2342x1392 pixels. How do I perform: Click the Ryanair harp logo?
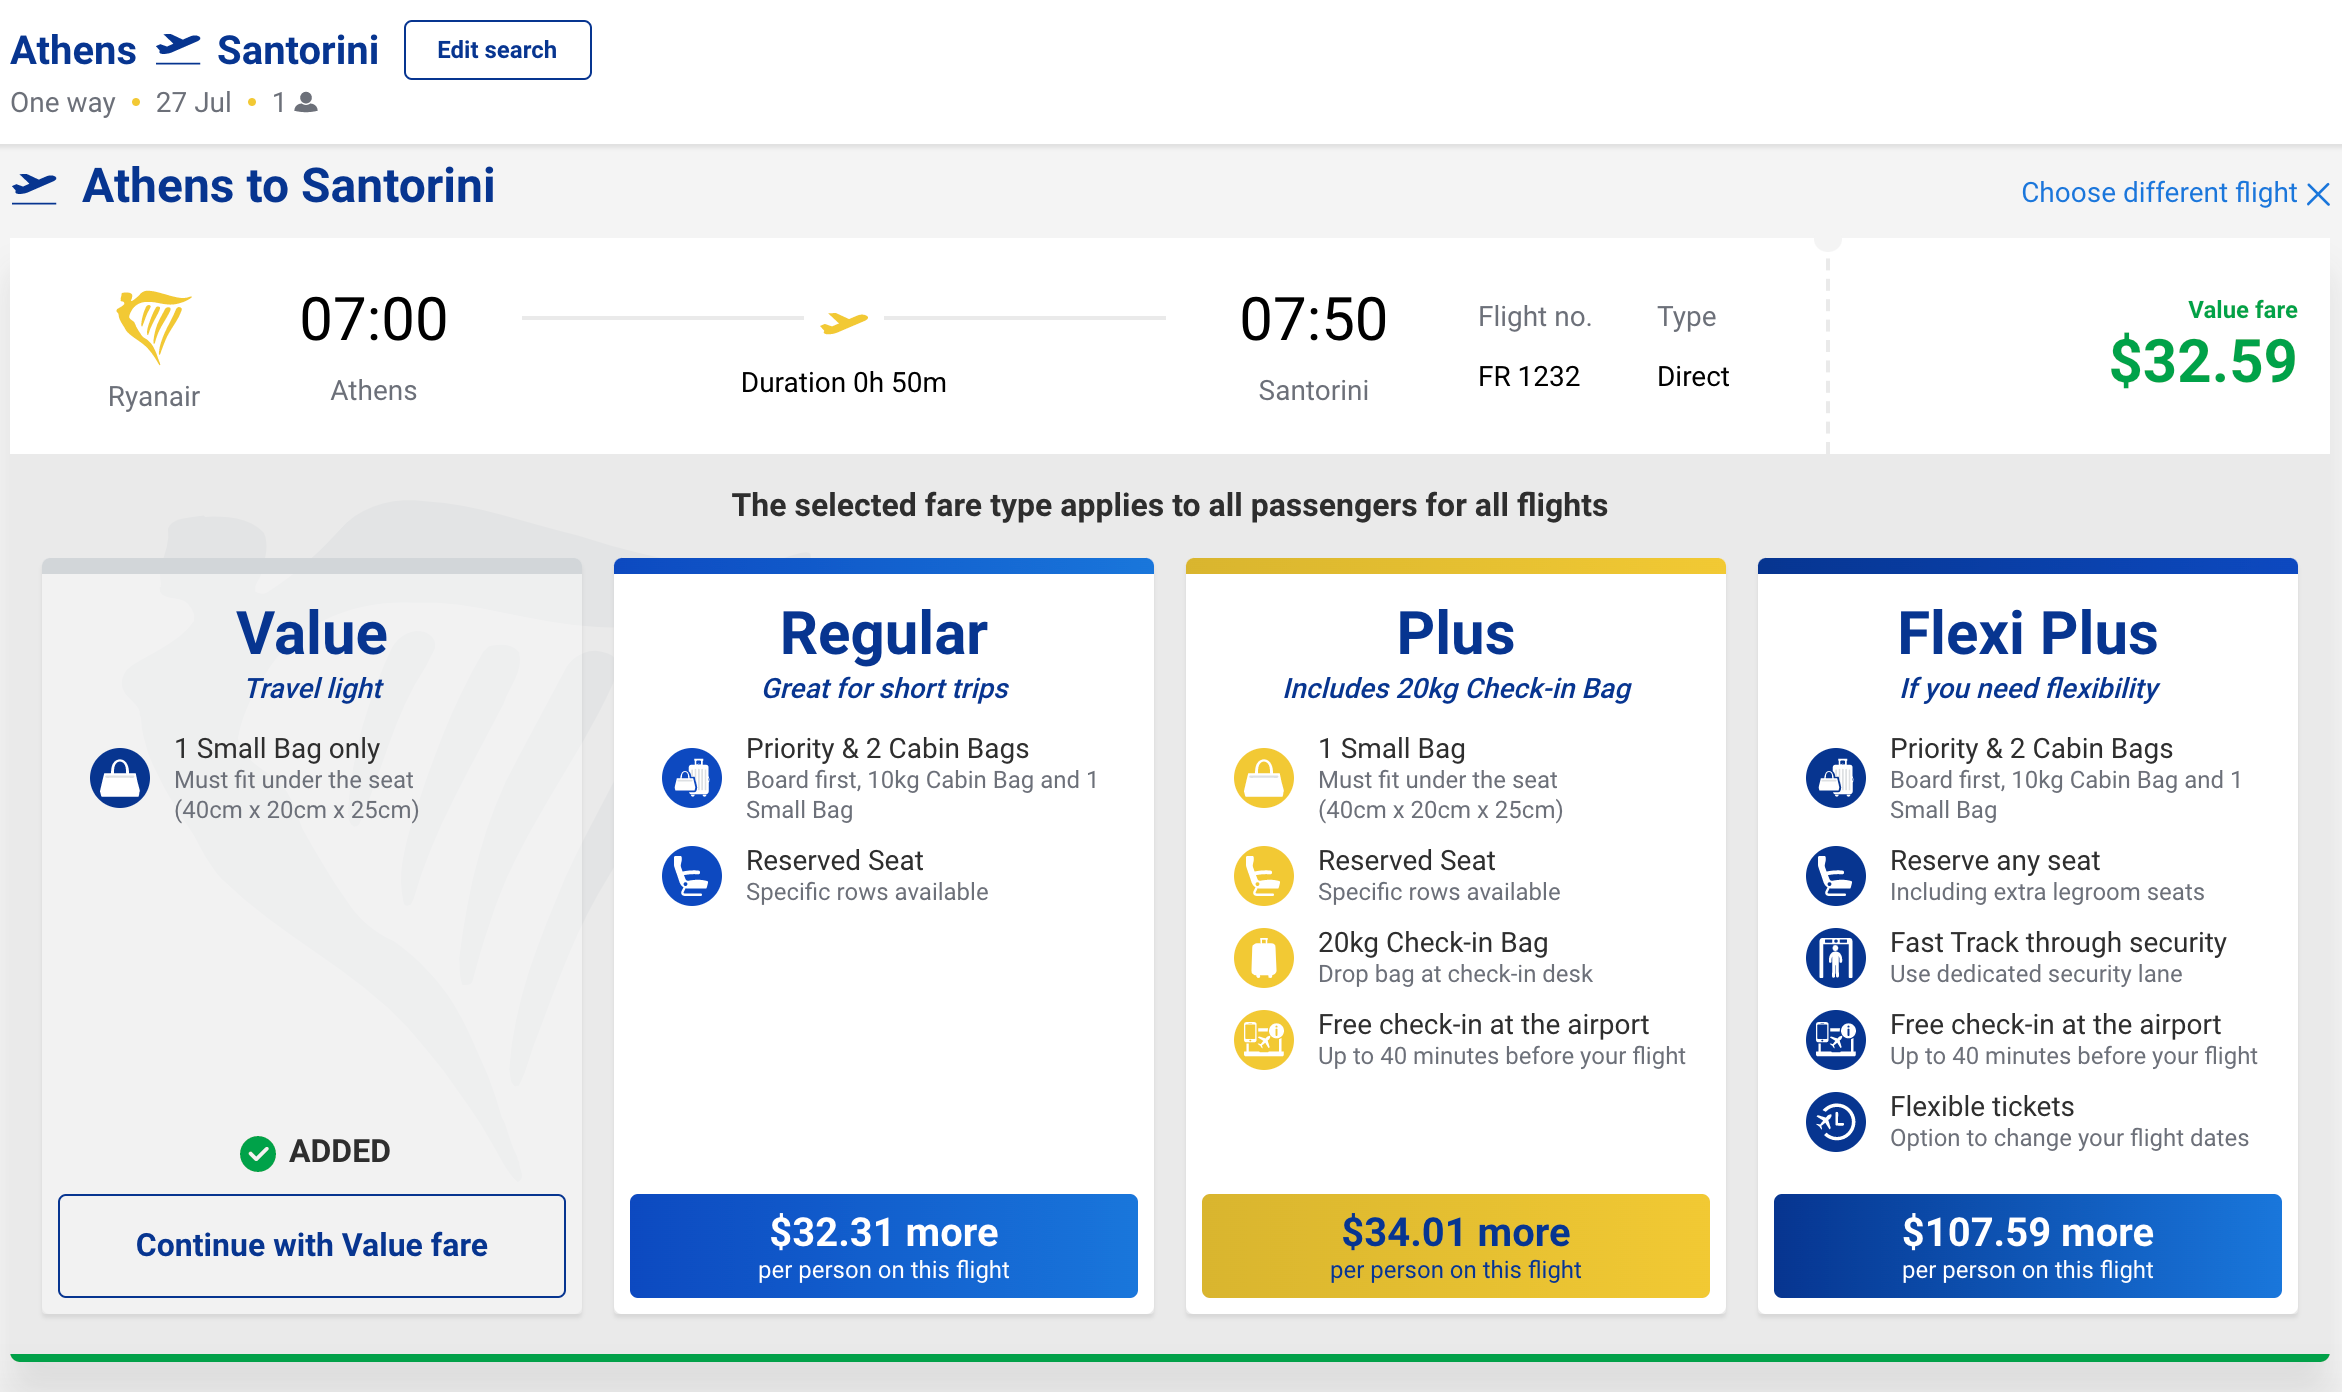pos(153,325)
